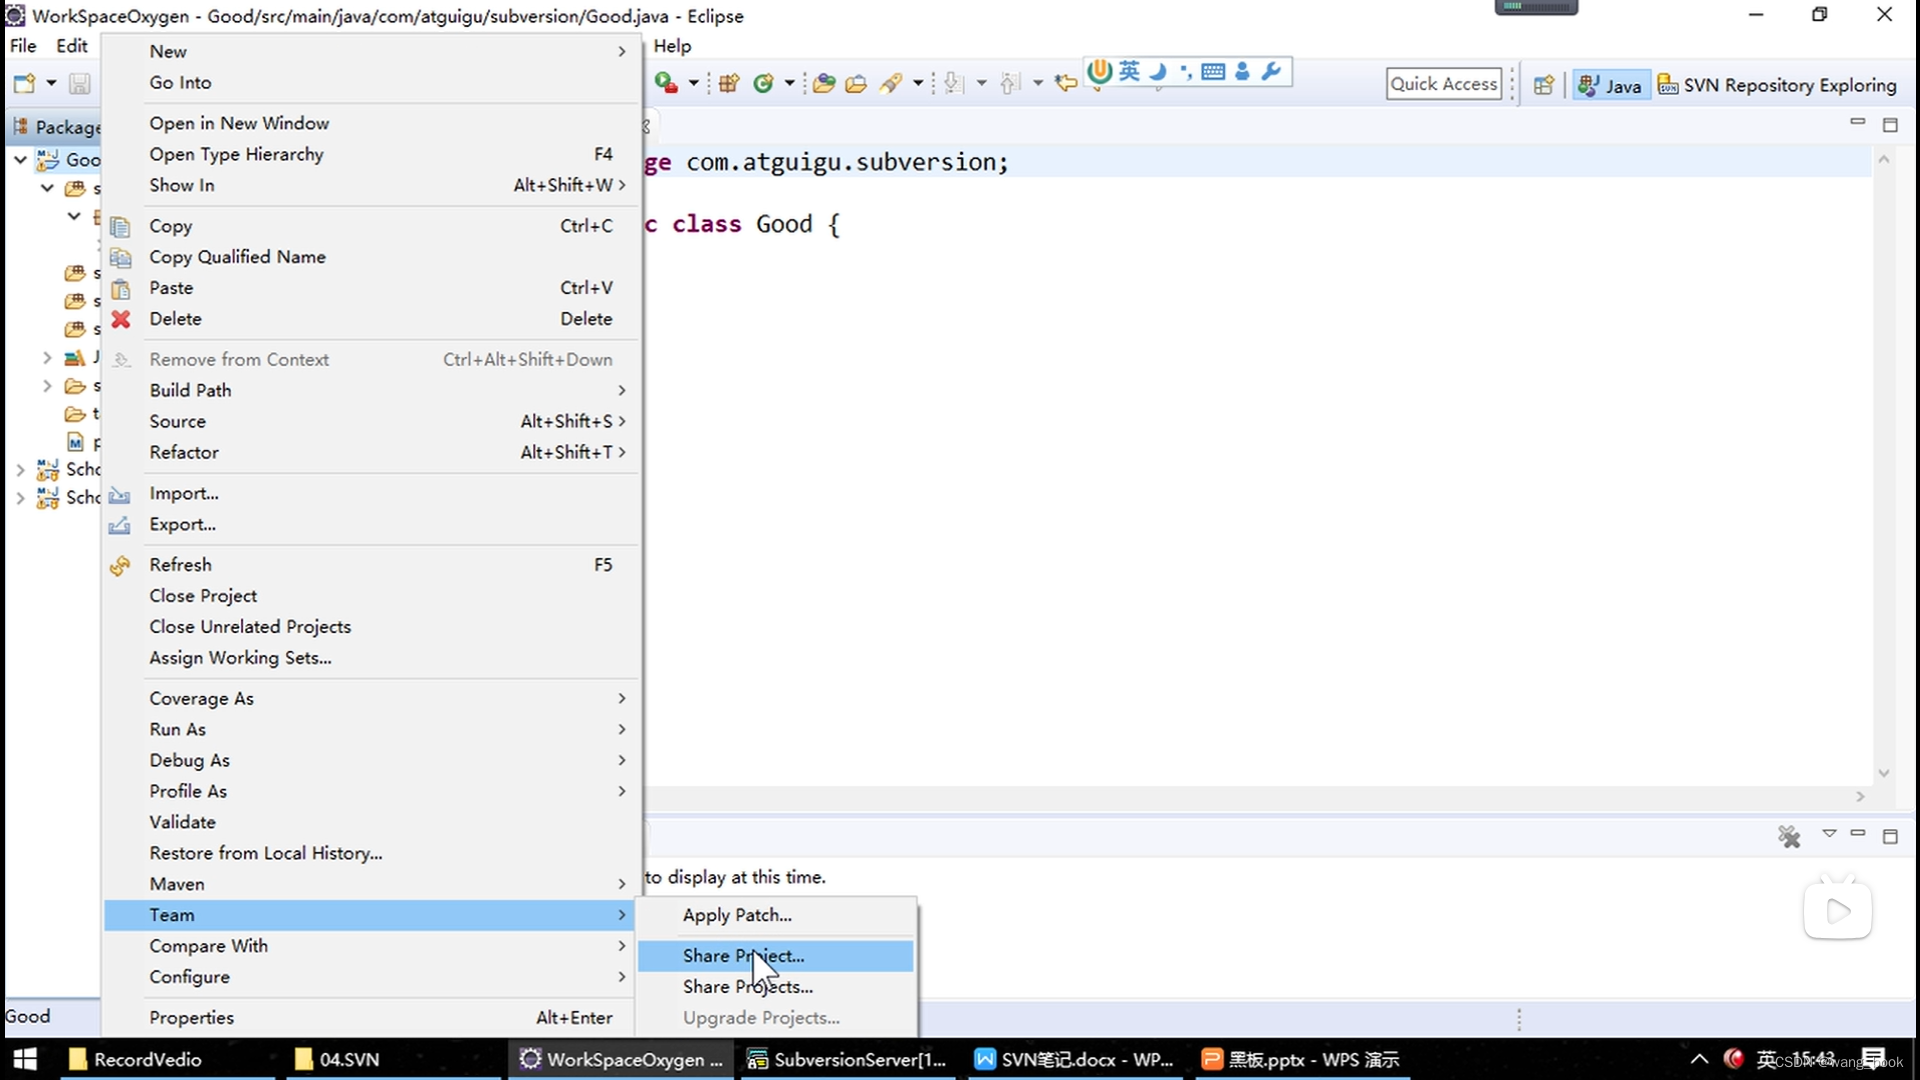
Task: Click the Save toolbar icon
Action: click(80, 84)
